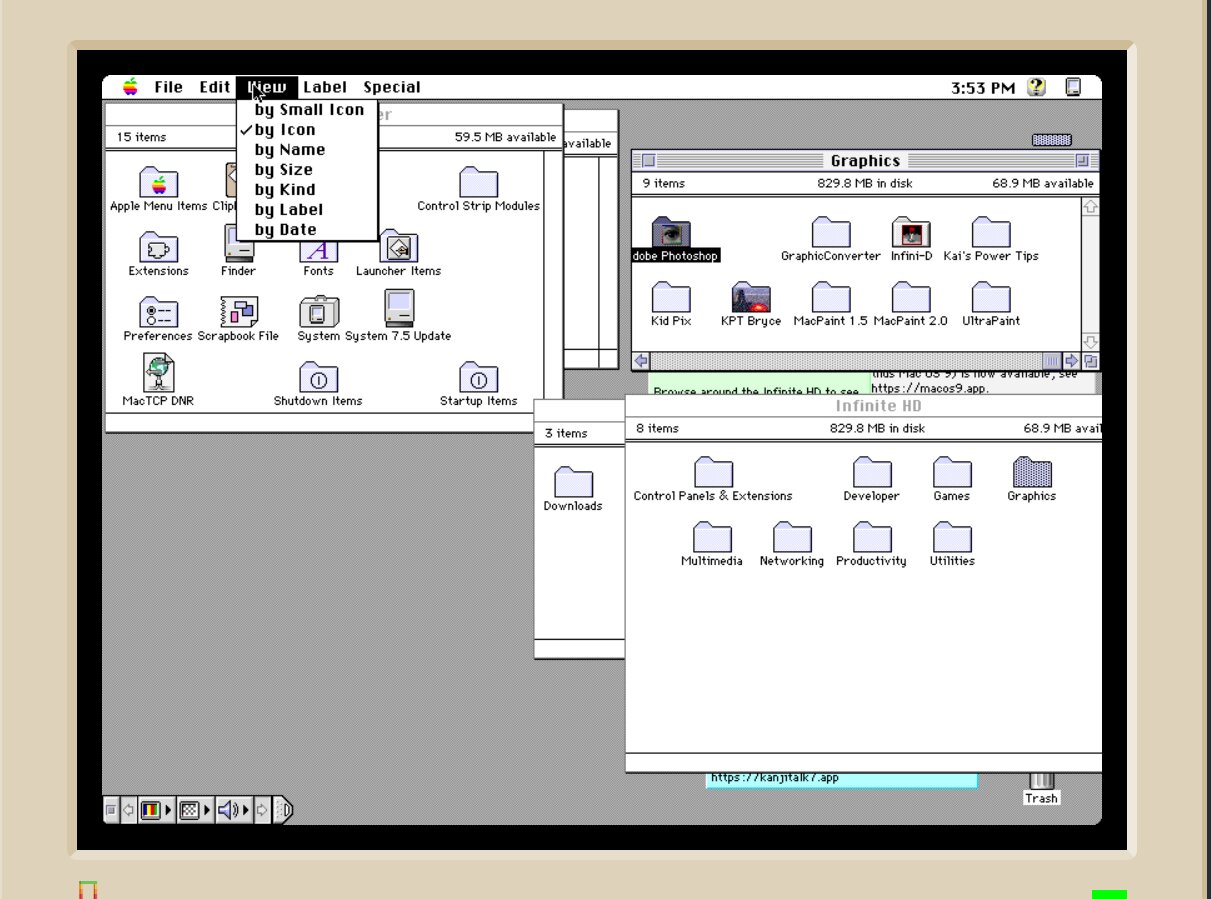Select the Trash icon on desktop
This screenshot has width=1211, height=899.
(x=1041, y=780)
